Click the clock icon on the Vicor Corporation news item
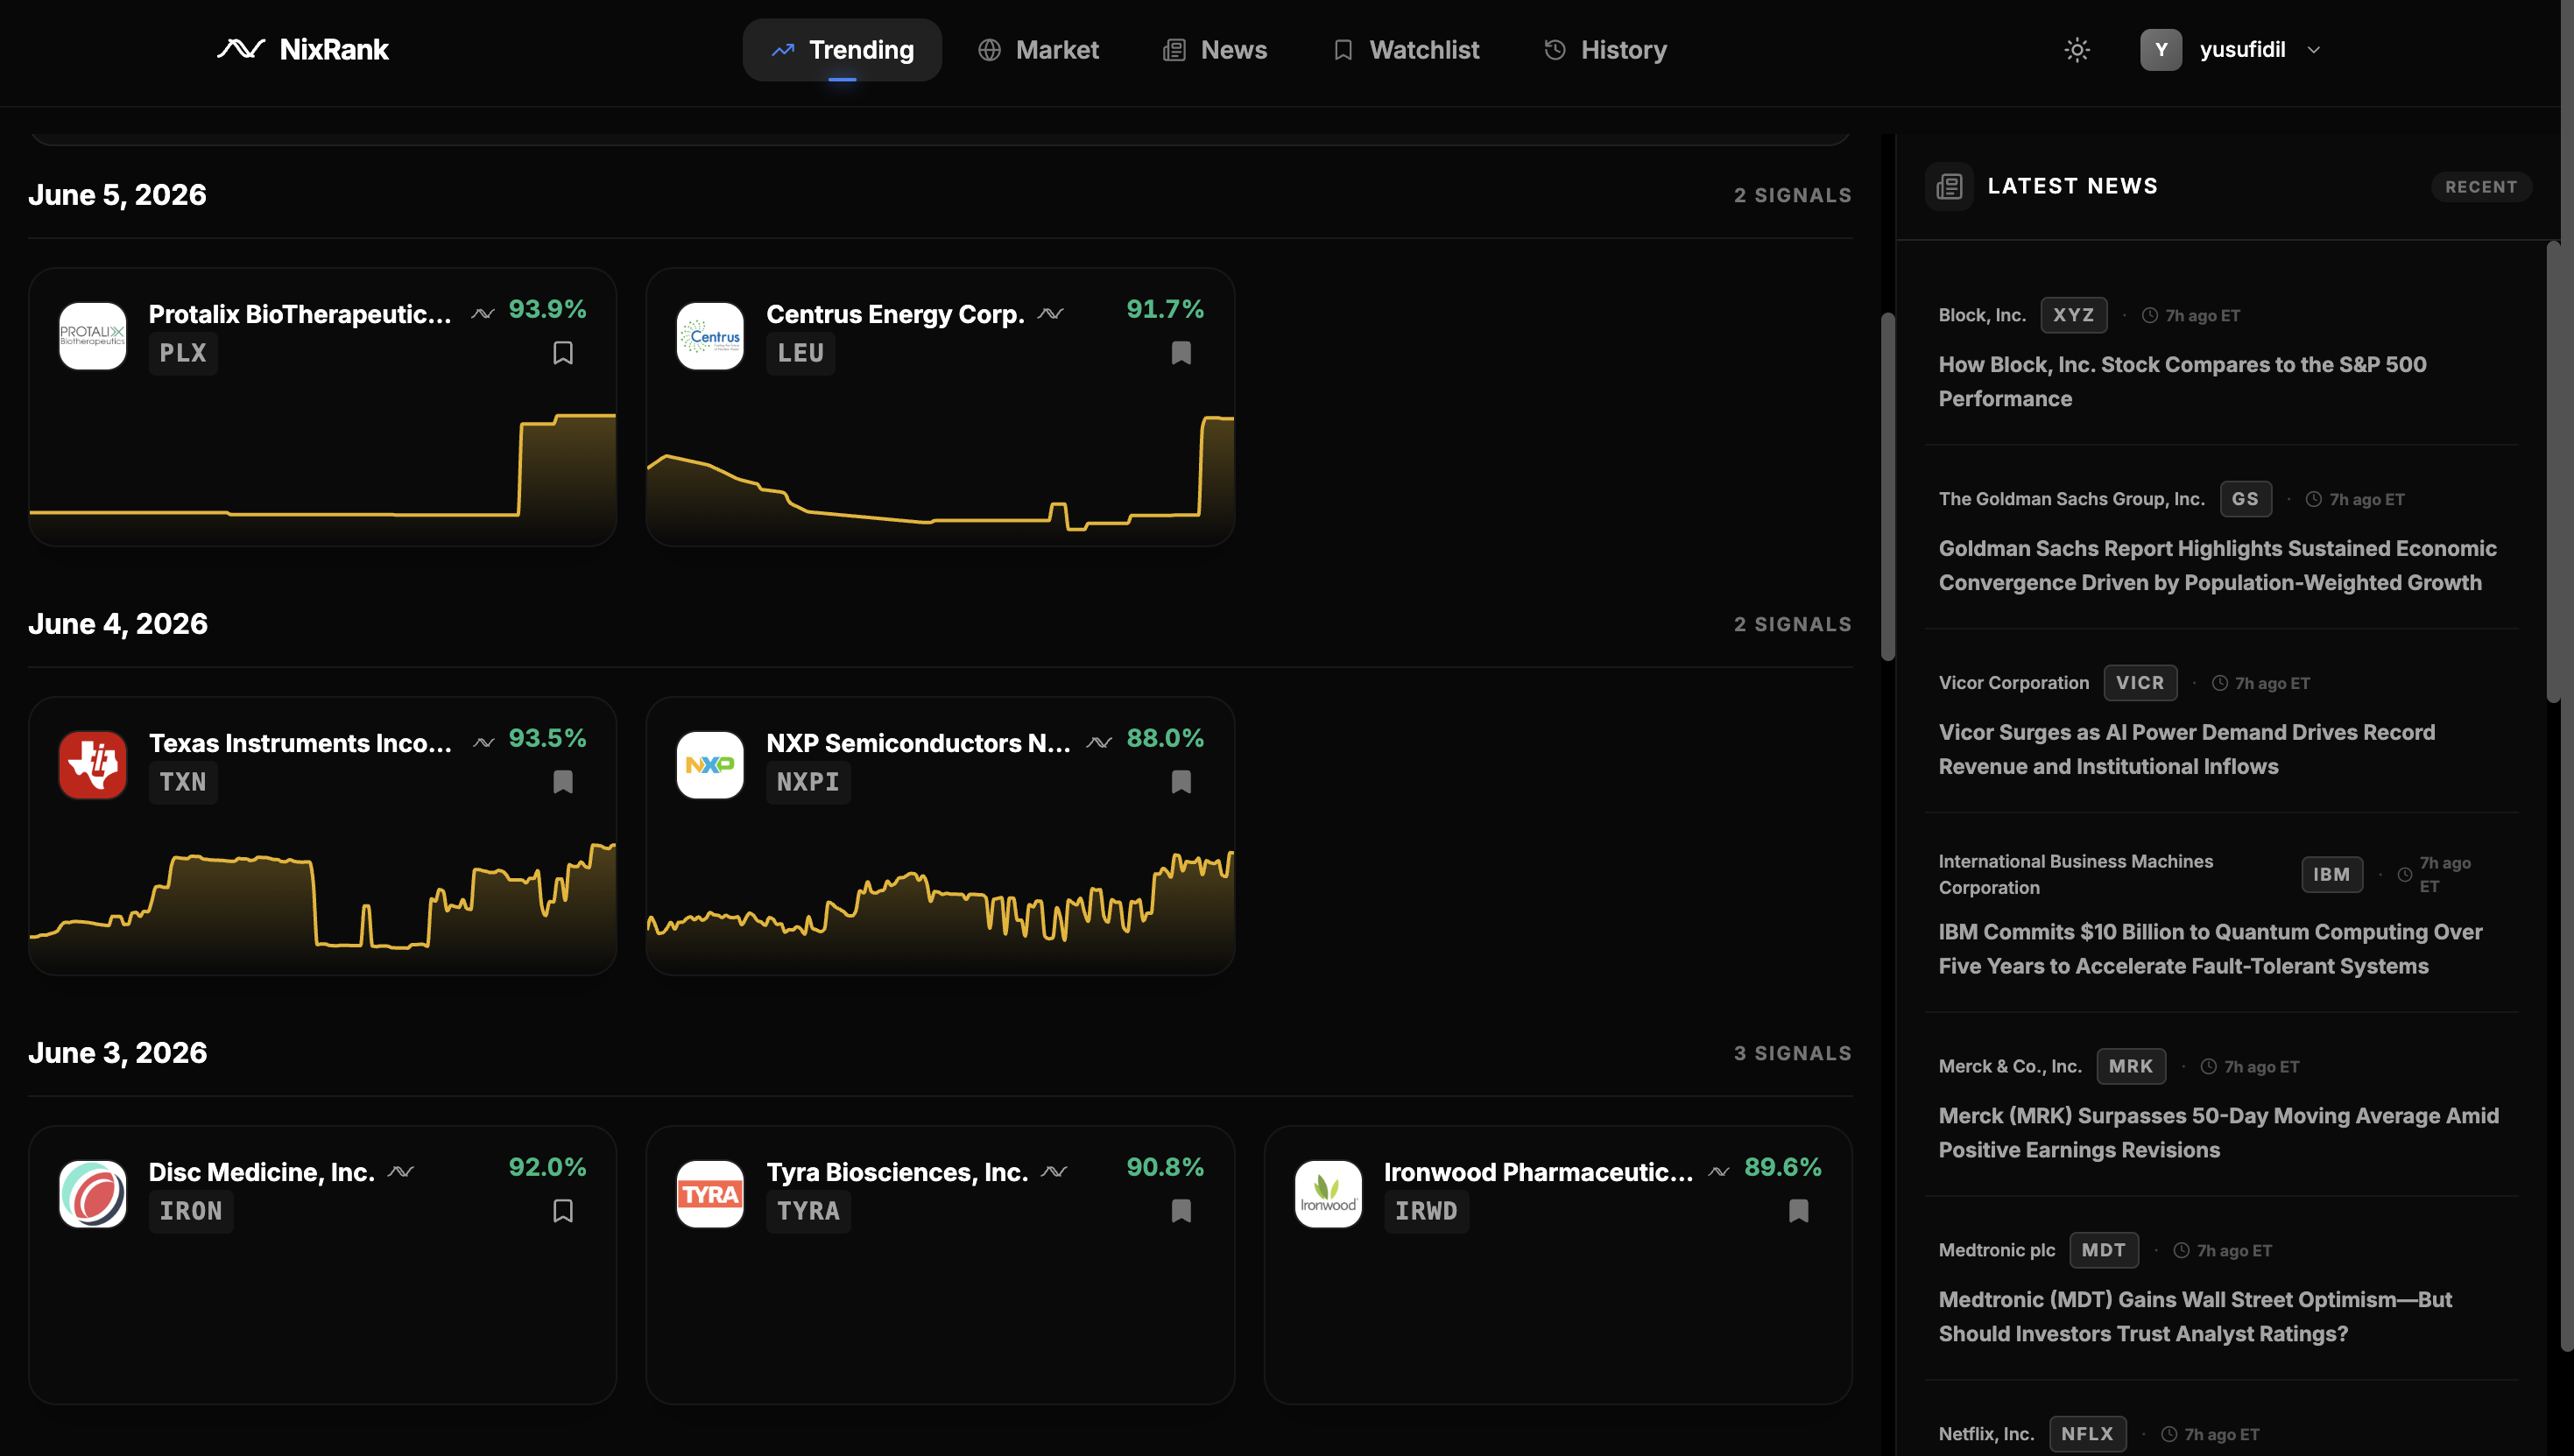This screenshot has height=1456, width=2574. 2220,683
